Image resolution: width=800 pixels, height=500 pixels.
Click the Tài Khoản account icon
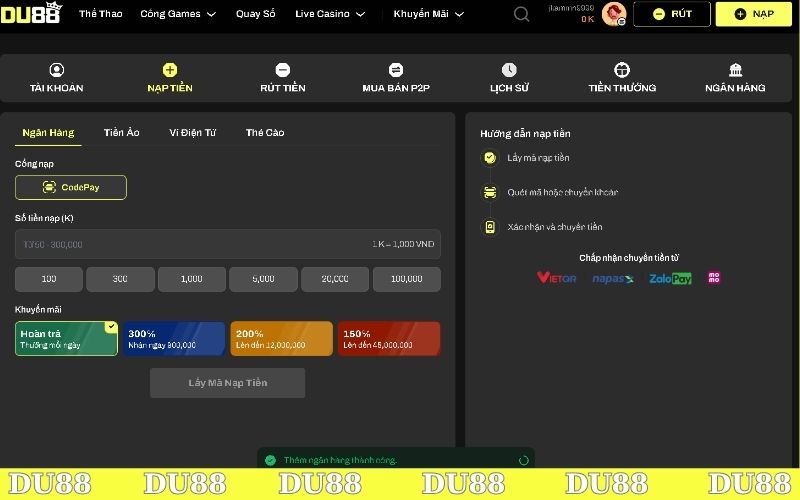(57, 70)
